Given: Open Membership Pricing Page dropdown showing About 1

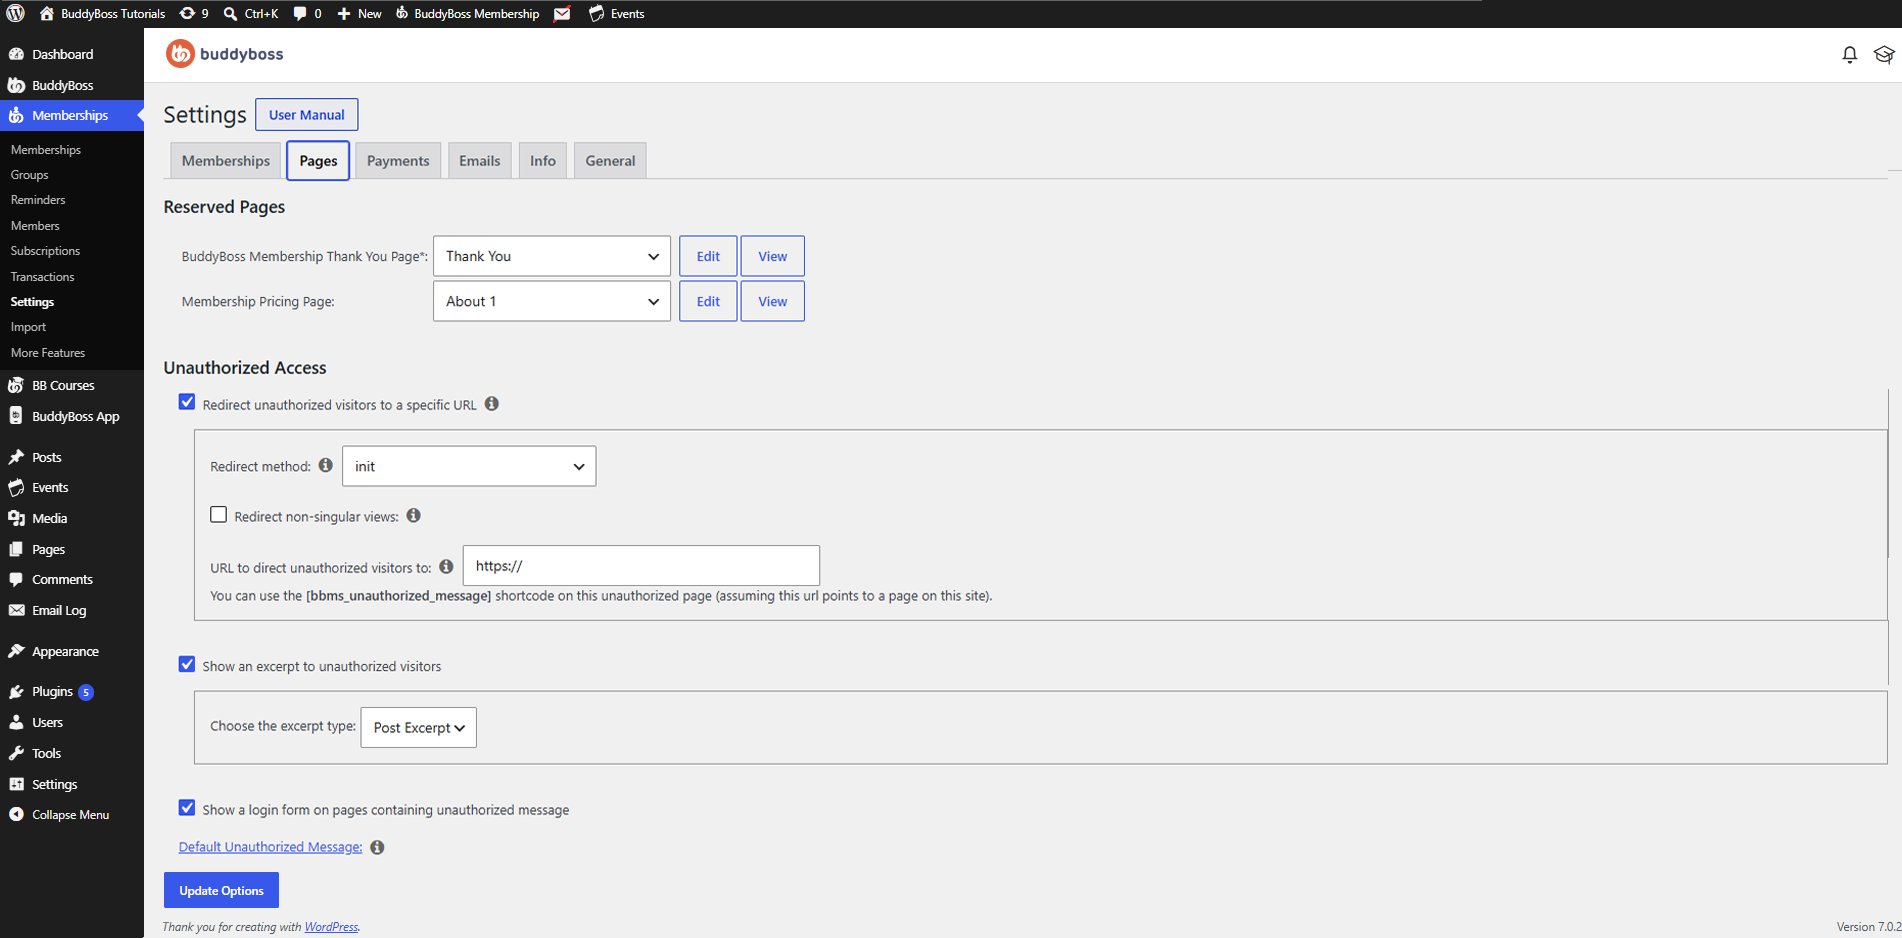Looking at the screenshot, I should click(x=552, y=301).
